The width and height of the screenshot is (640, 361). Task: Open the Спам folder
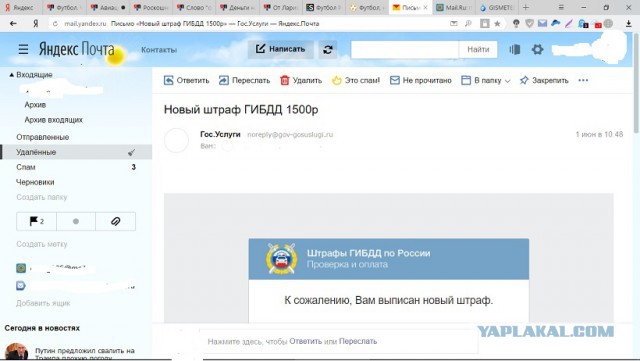[x=26, y=167]
